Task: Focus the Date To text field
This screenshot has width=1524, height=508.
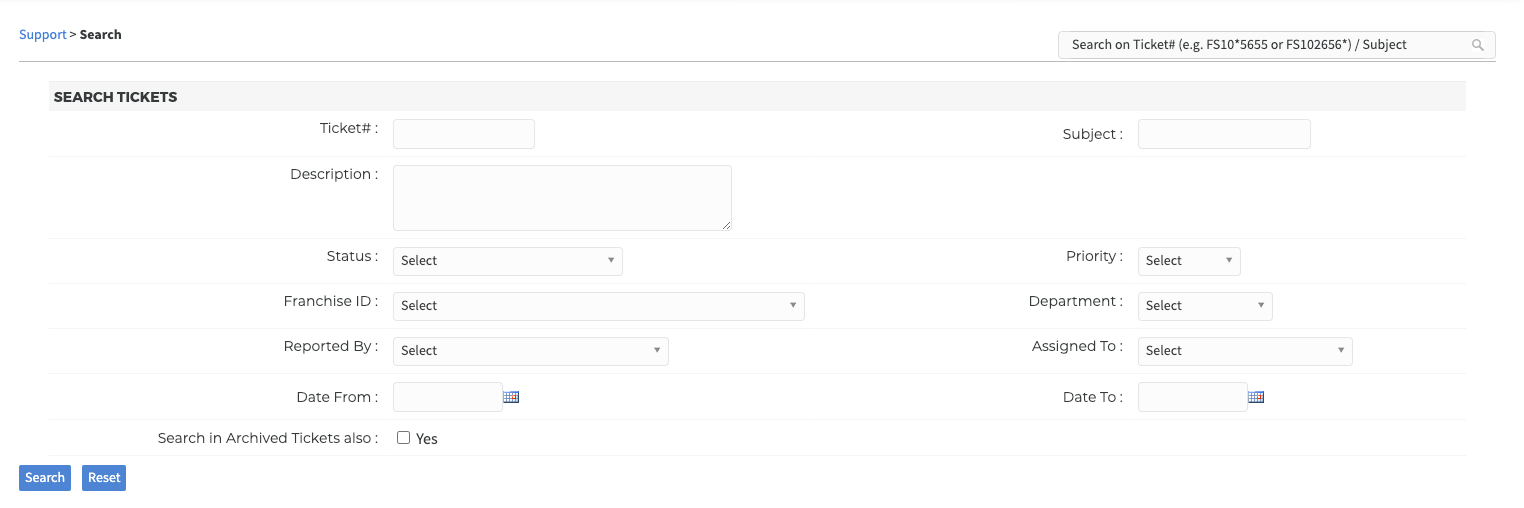Action: click(x=1193, y=397)
